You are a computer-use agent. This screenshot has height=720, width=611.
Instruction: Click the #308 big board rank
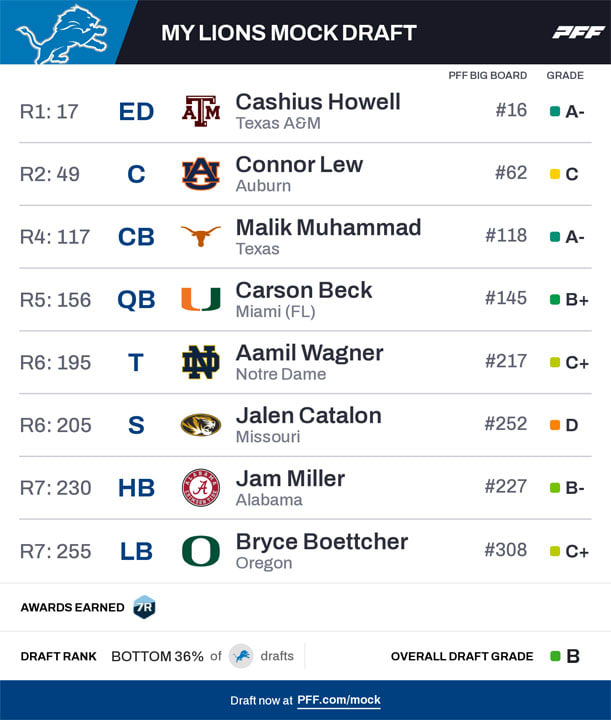506,549
